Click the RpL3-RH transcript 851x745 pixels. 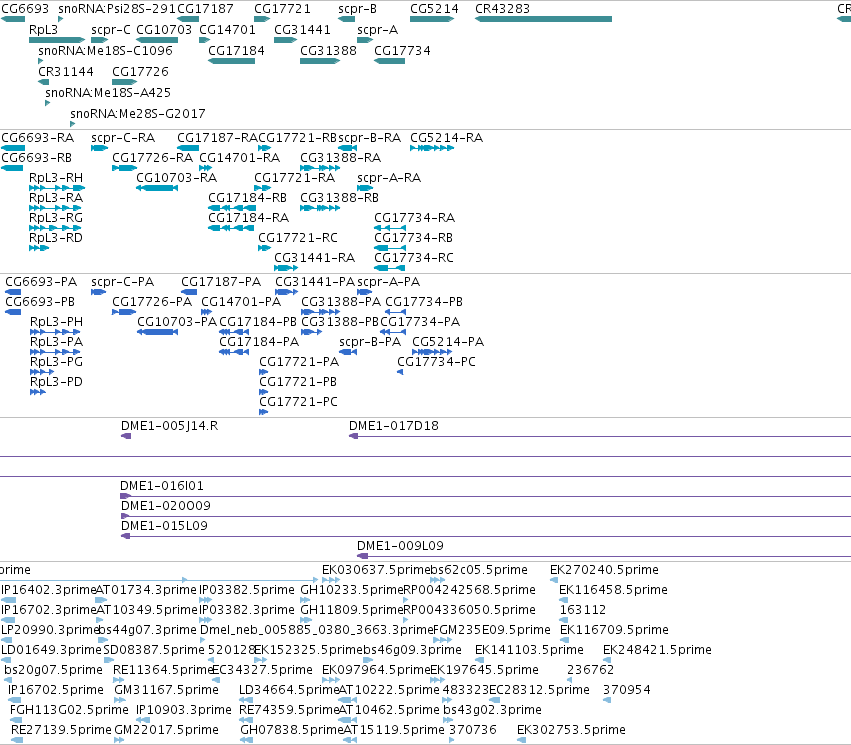tap(57, 188)
